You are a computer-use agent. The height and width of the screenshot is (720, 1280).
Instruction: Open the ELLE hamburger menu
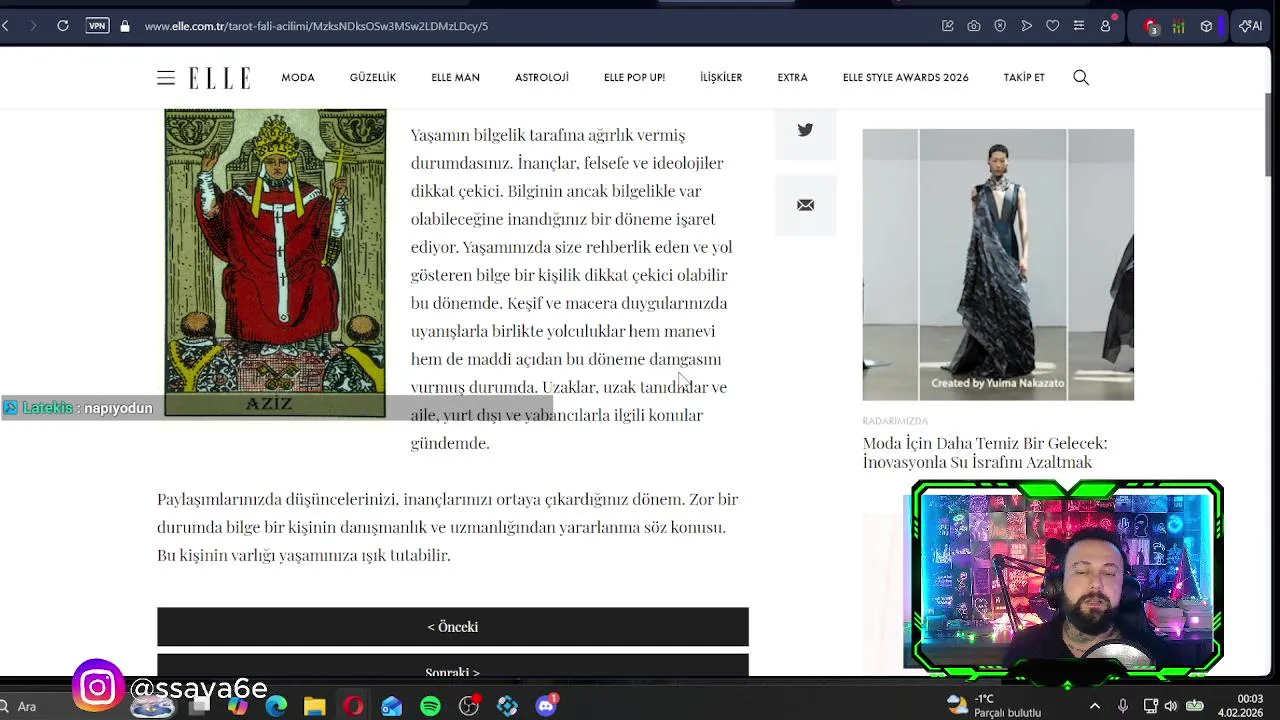(x=166, y=77)
